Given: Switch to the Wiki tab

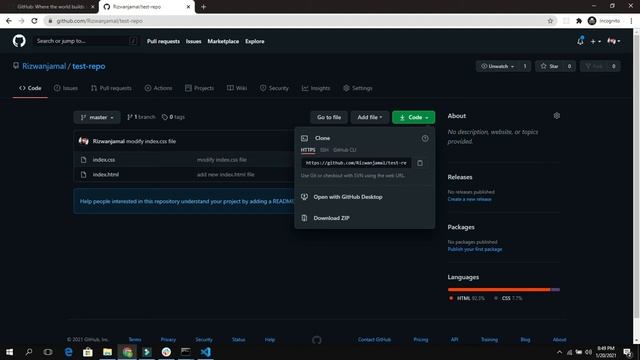Looking at the screenshot, I should (x=237, y=88).
